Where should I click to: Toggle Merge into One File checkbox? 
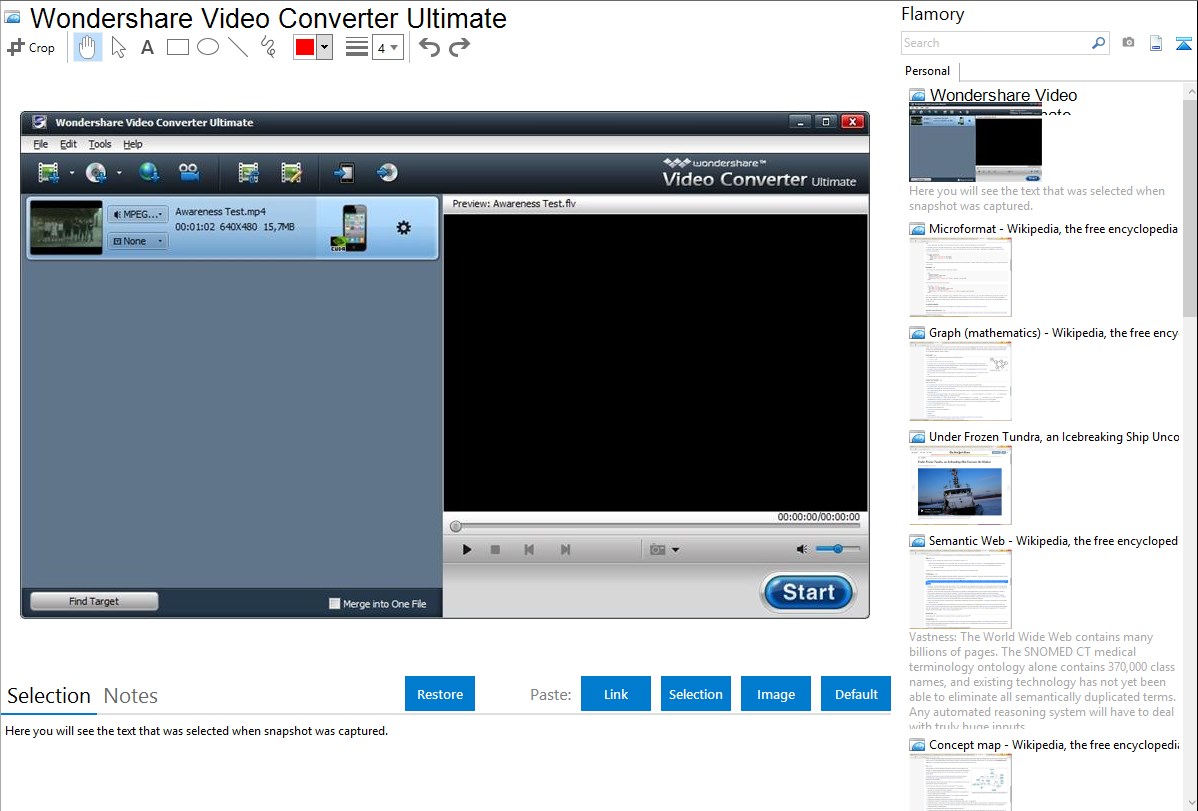pyautogui.click(x=335, y=604)
